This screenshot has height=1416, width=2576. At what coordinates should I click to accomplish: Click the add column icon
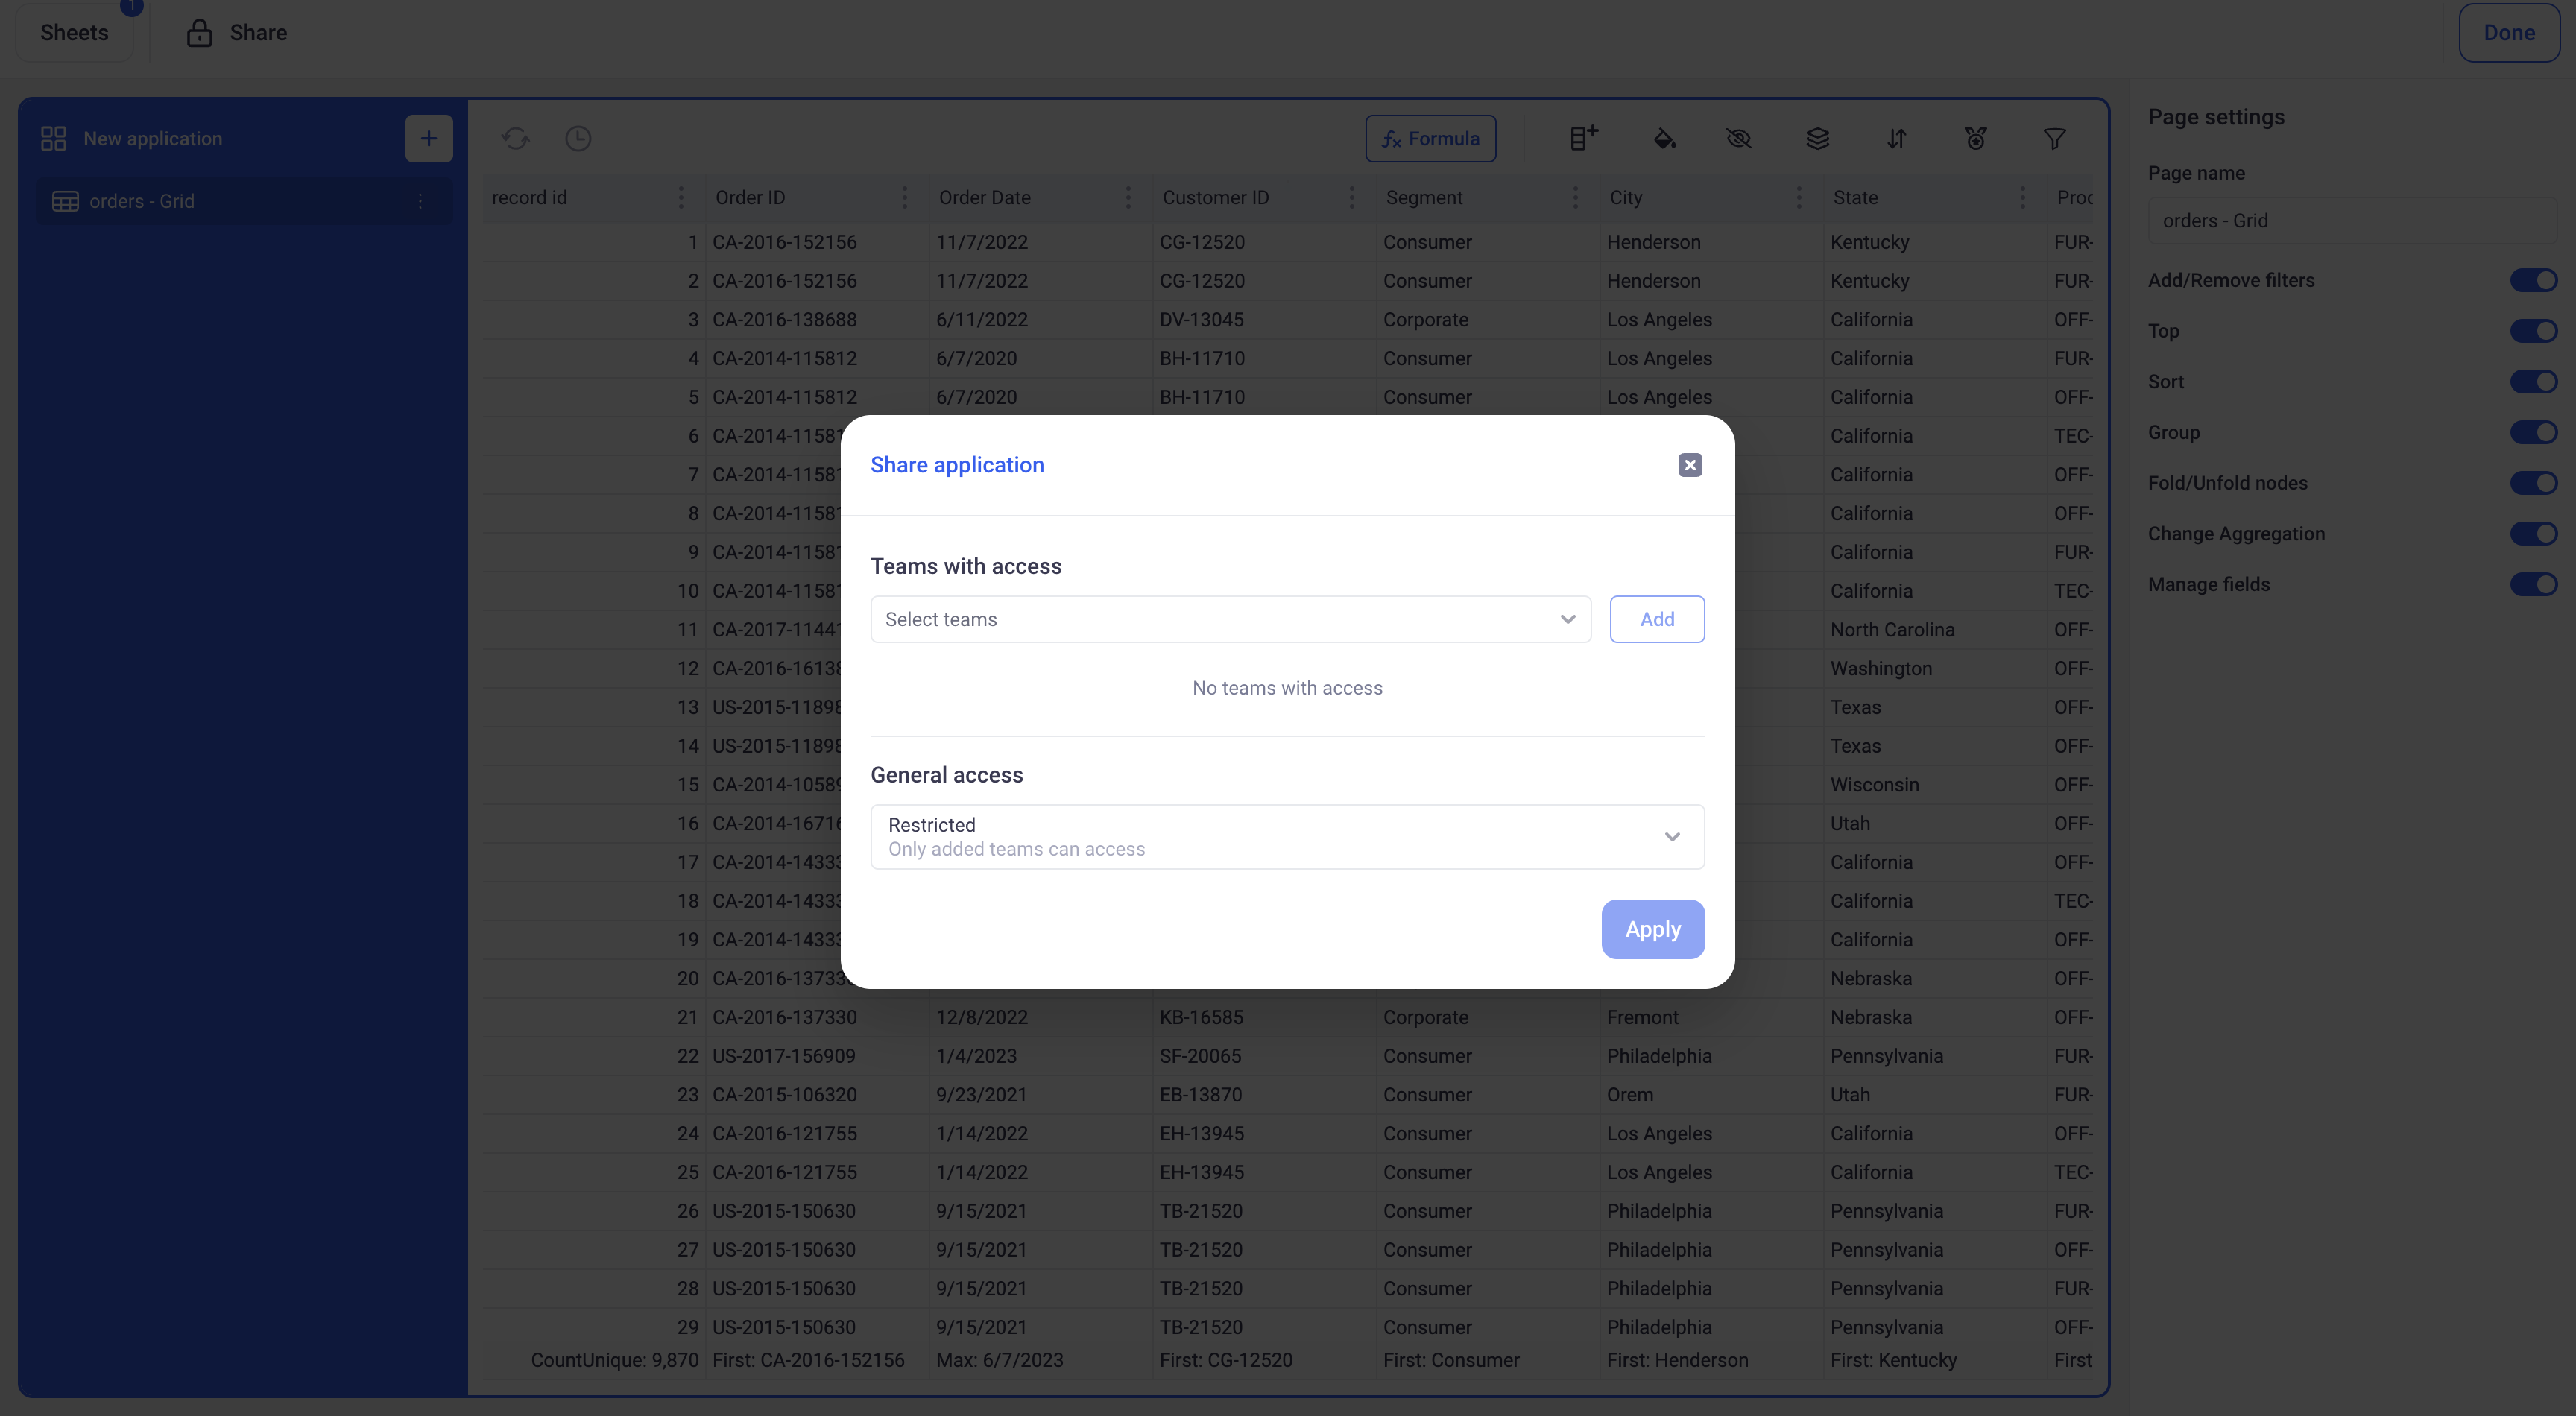[1583, 138]
